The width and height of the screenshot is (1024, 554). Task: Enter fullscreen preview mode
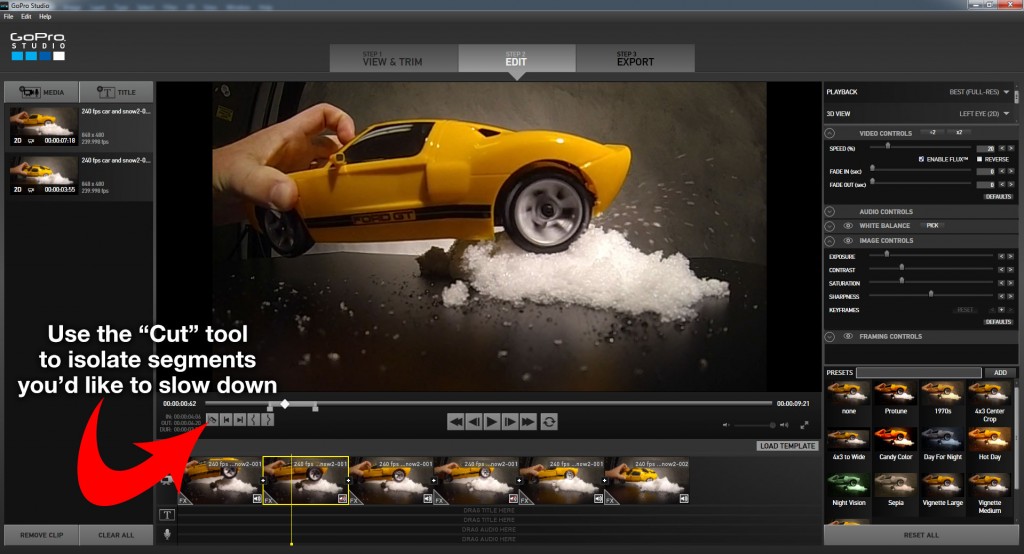point(803,424)
